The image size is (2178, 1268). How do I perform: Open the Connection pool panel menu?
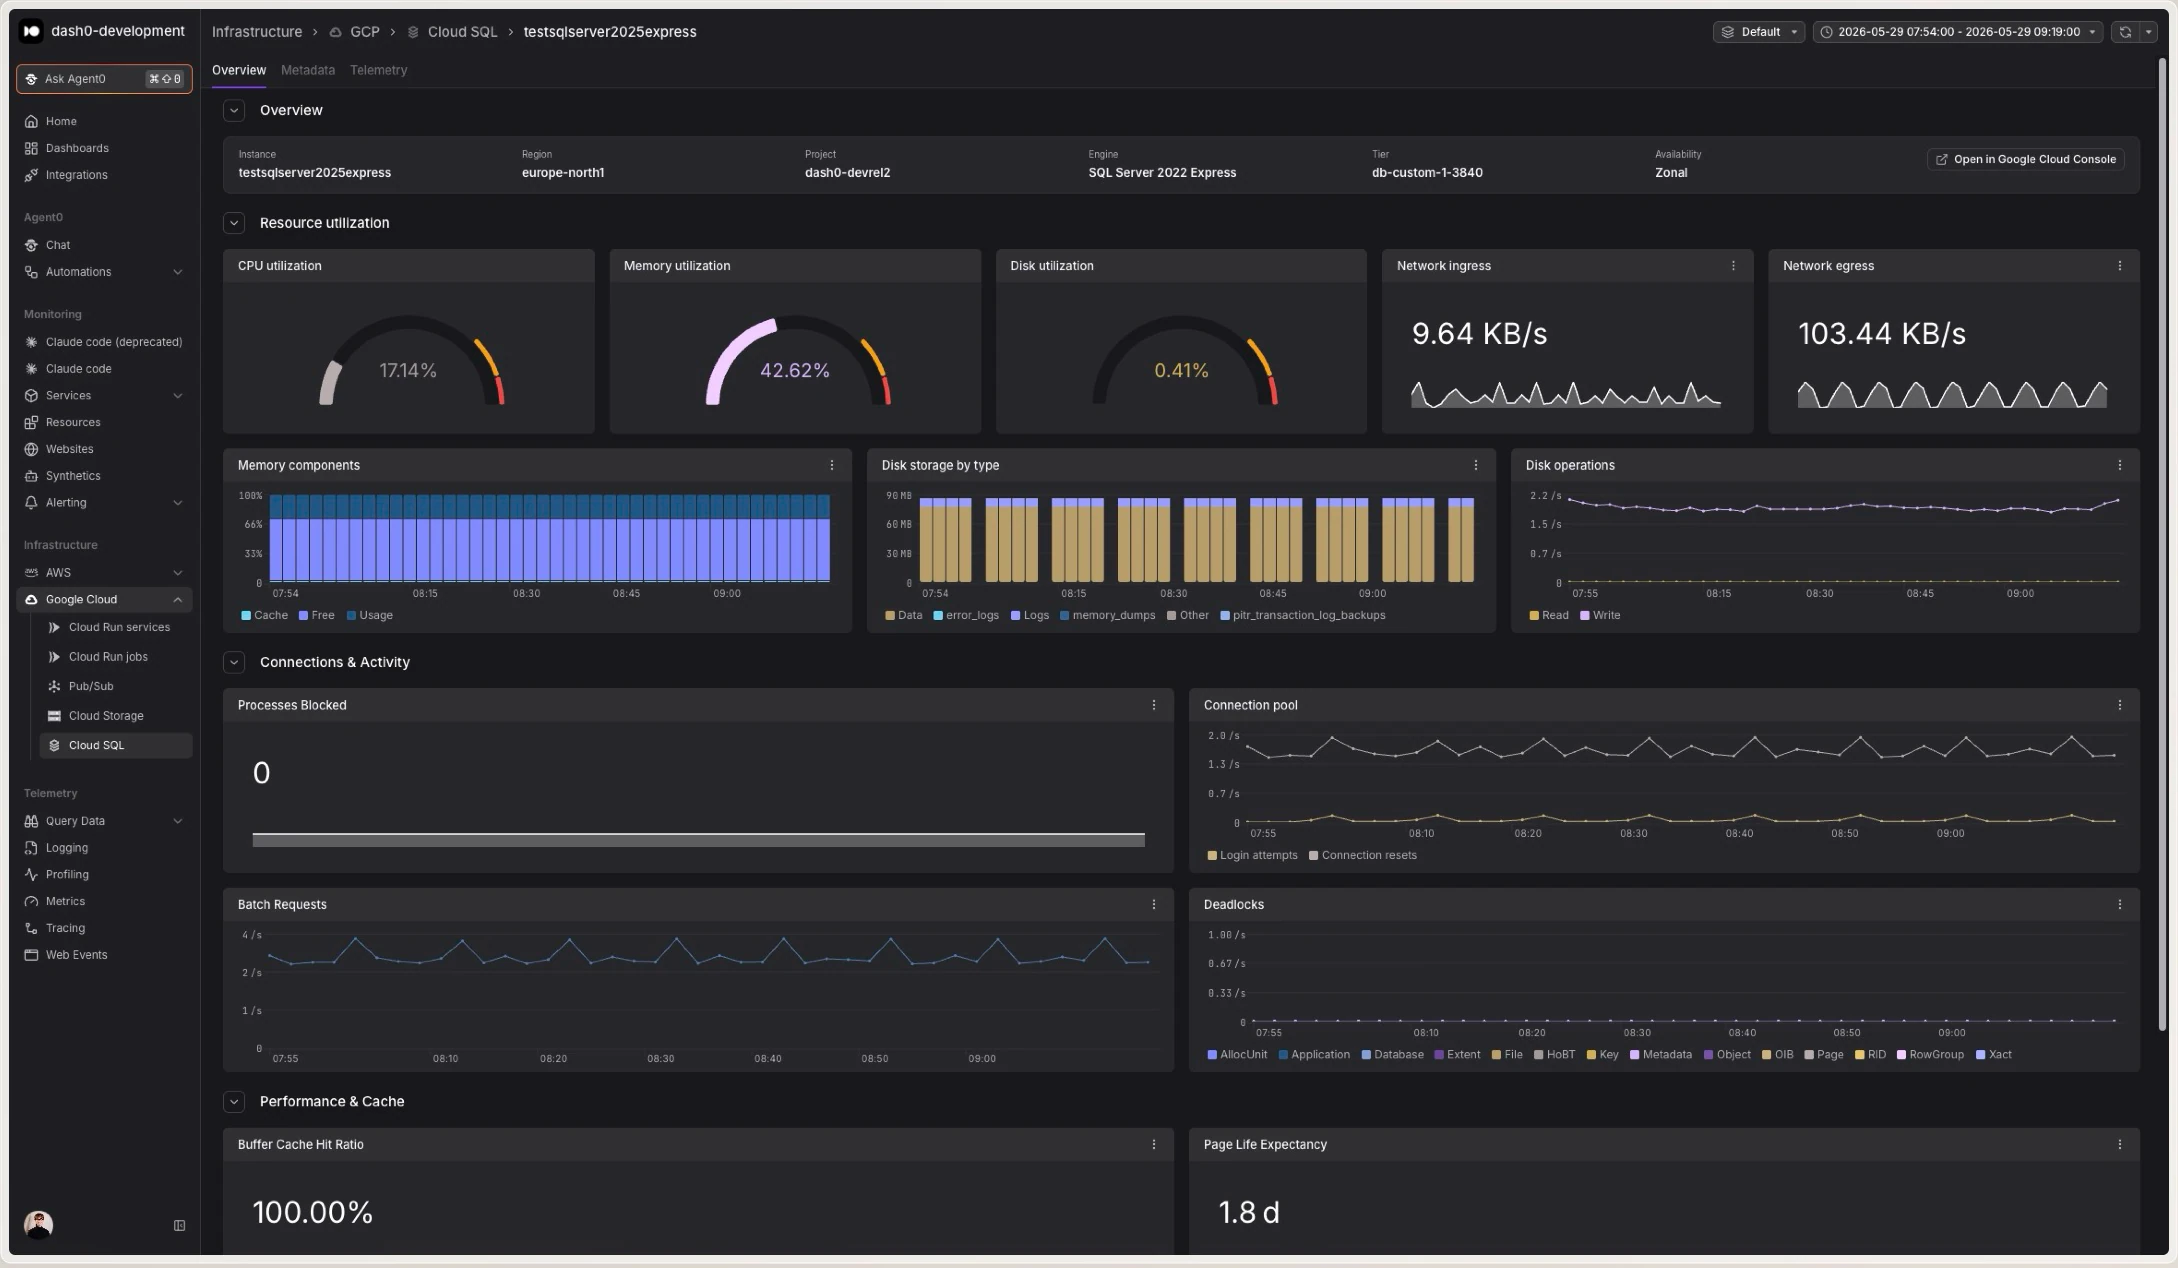(x=2119, y=705)
